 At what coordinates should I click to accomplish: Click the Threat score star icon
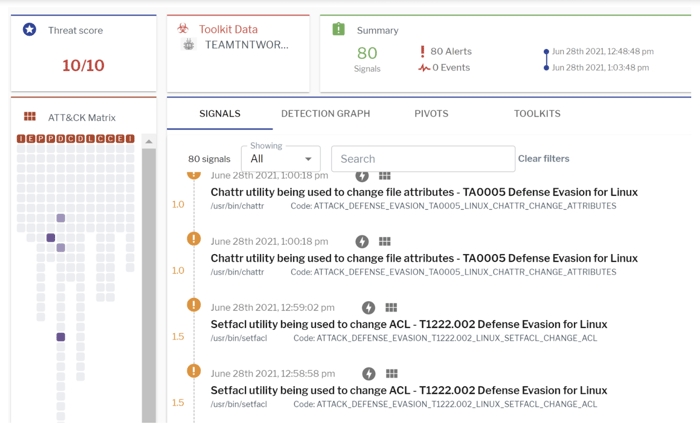(30, 31)
